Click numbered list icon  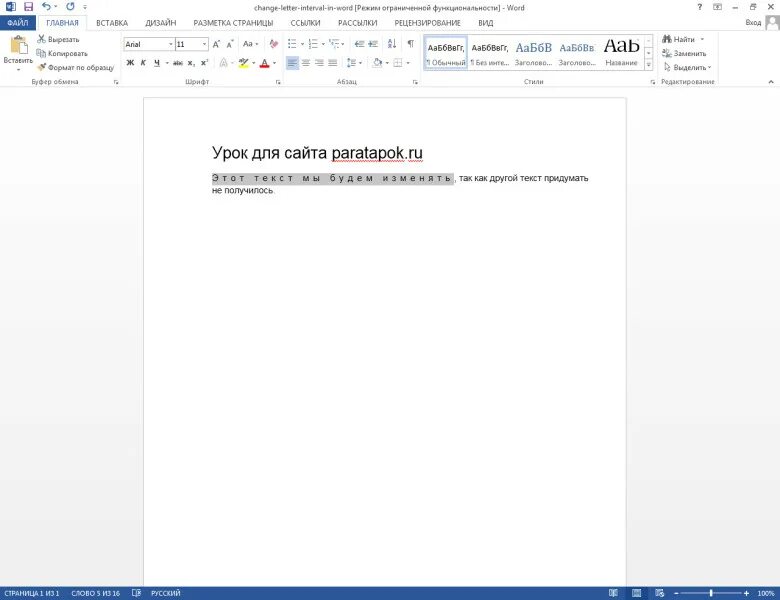tap(313, 44)
